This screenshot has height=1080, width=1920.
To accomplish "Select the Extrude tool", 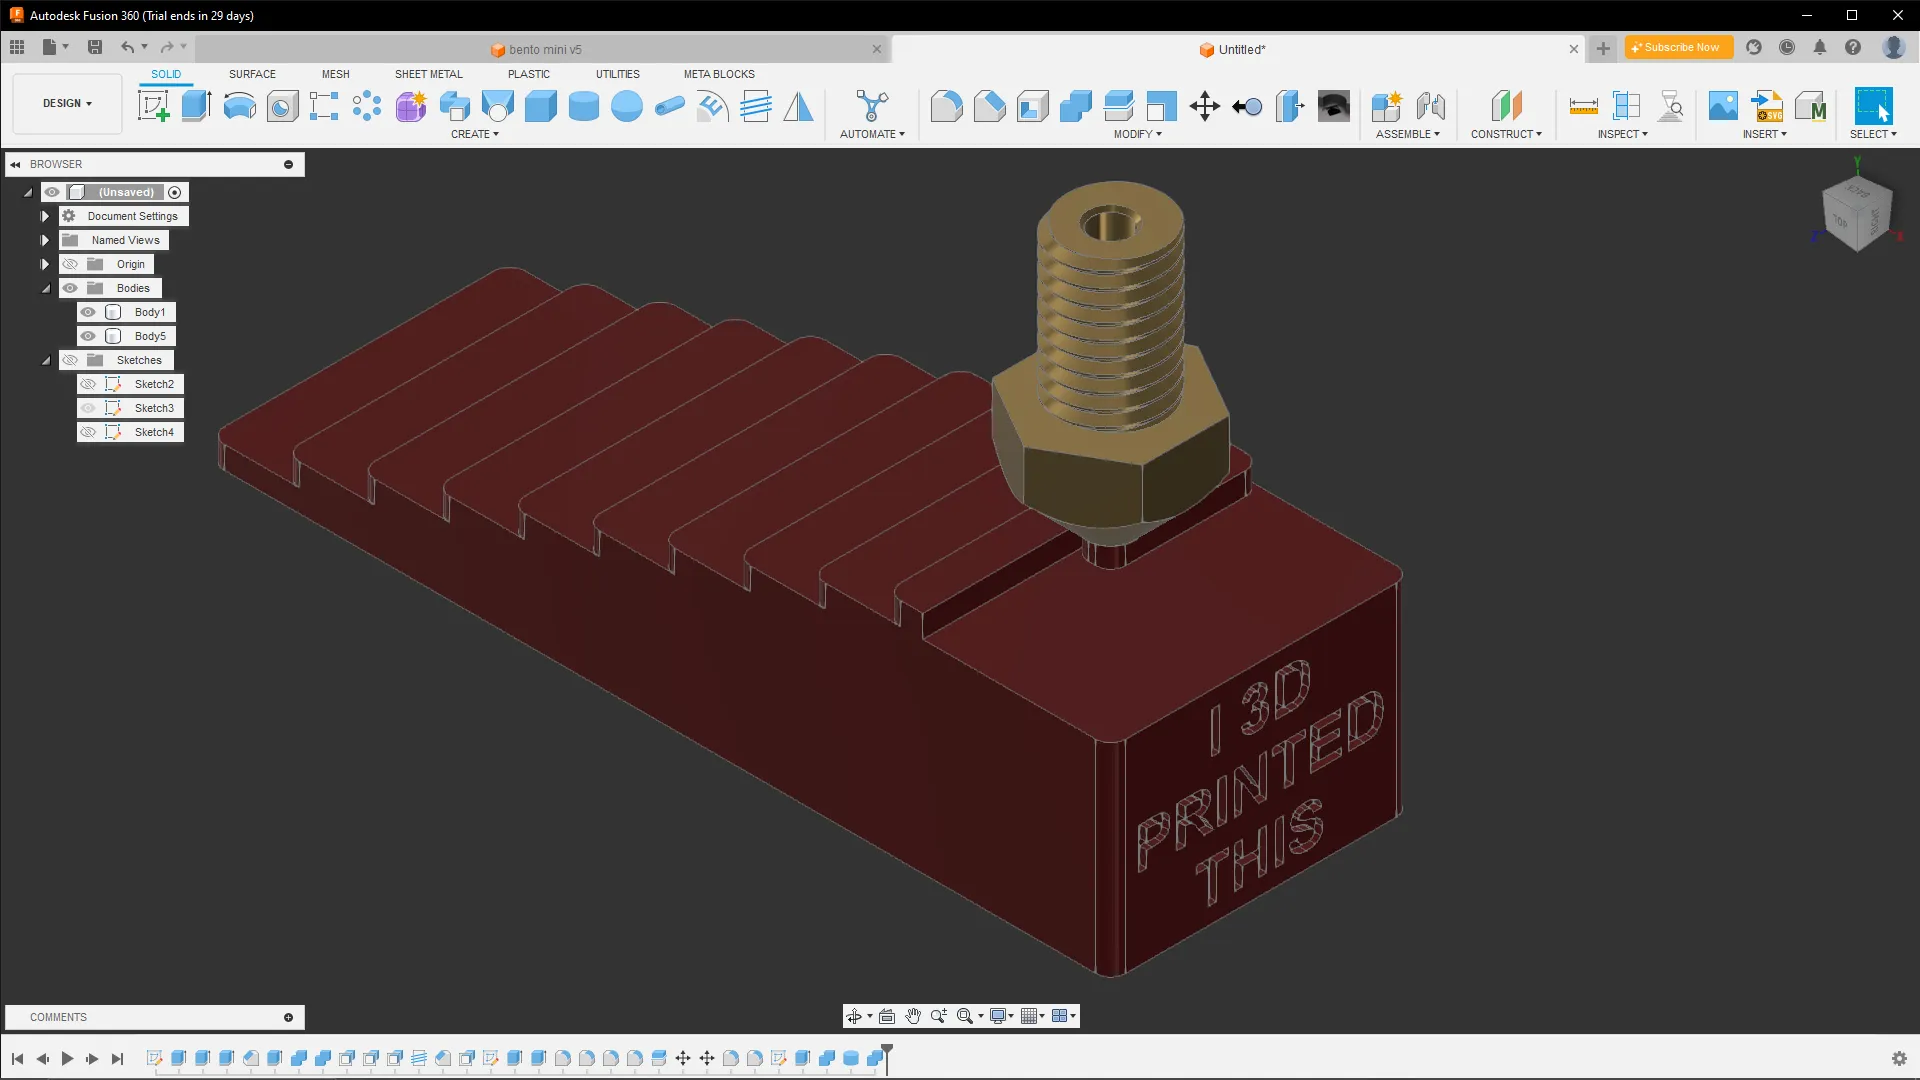I will [195, 105].
